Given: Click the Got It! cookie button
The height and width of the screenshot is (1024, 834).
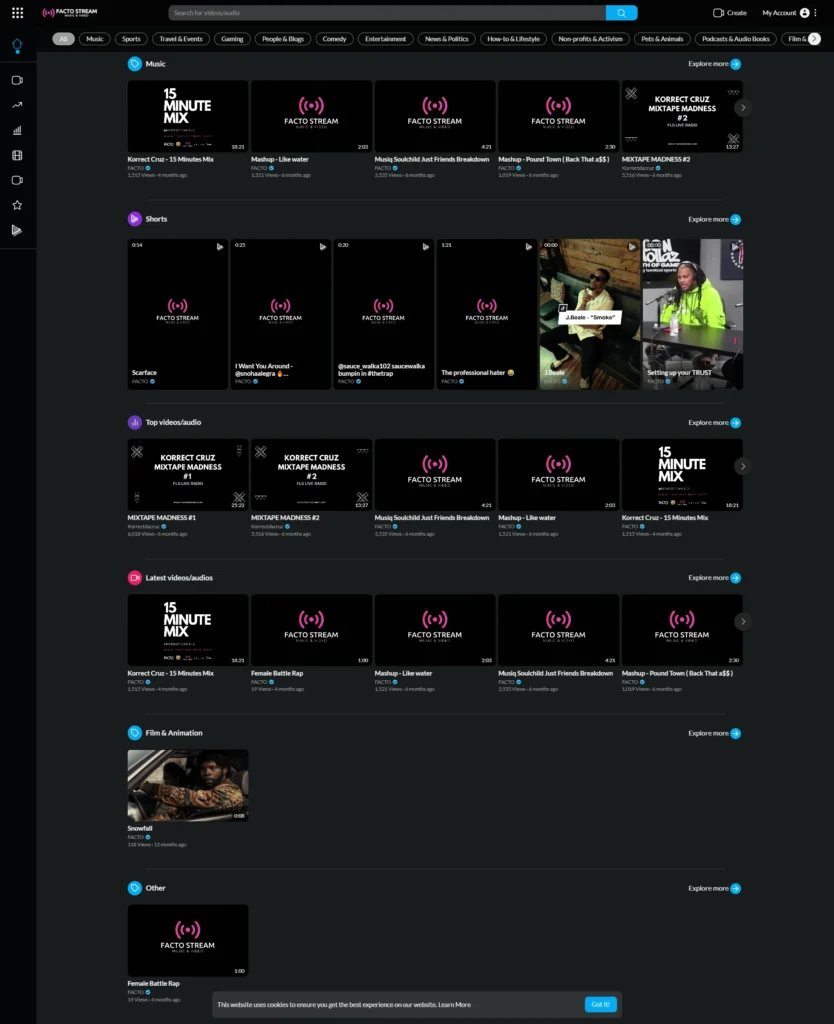Looking at the screenshot, I should click(x=601, y=1004).
